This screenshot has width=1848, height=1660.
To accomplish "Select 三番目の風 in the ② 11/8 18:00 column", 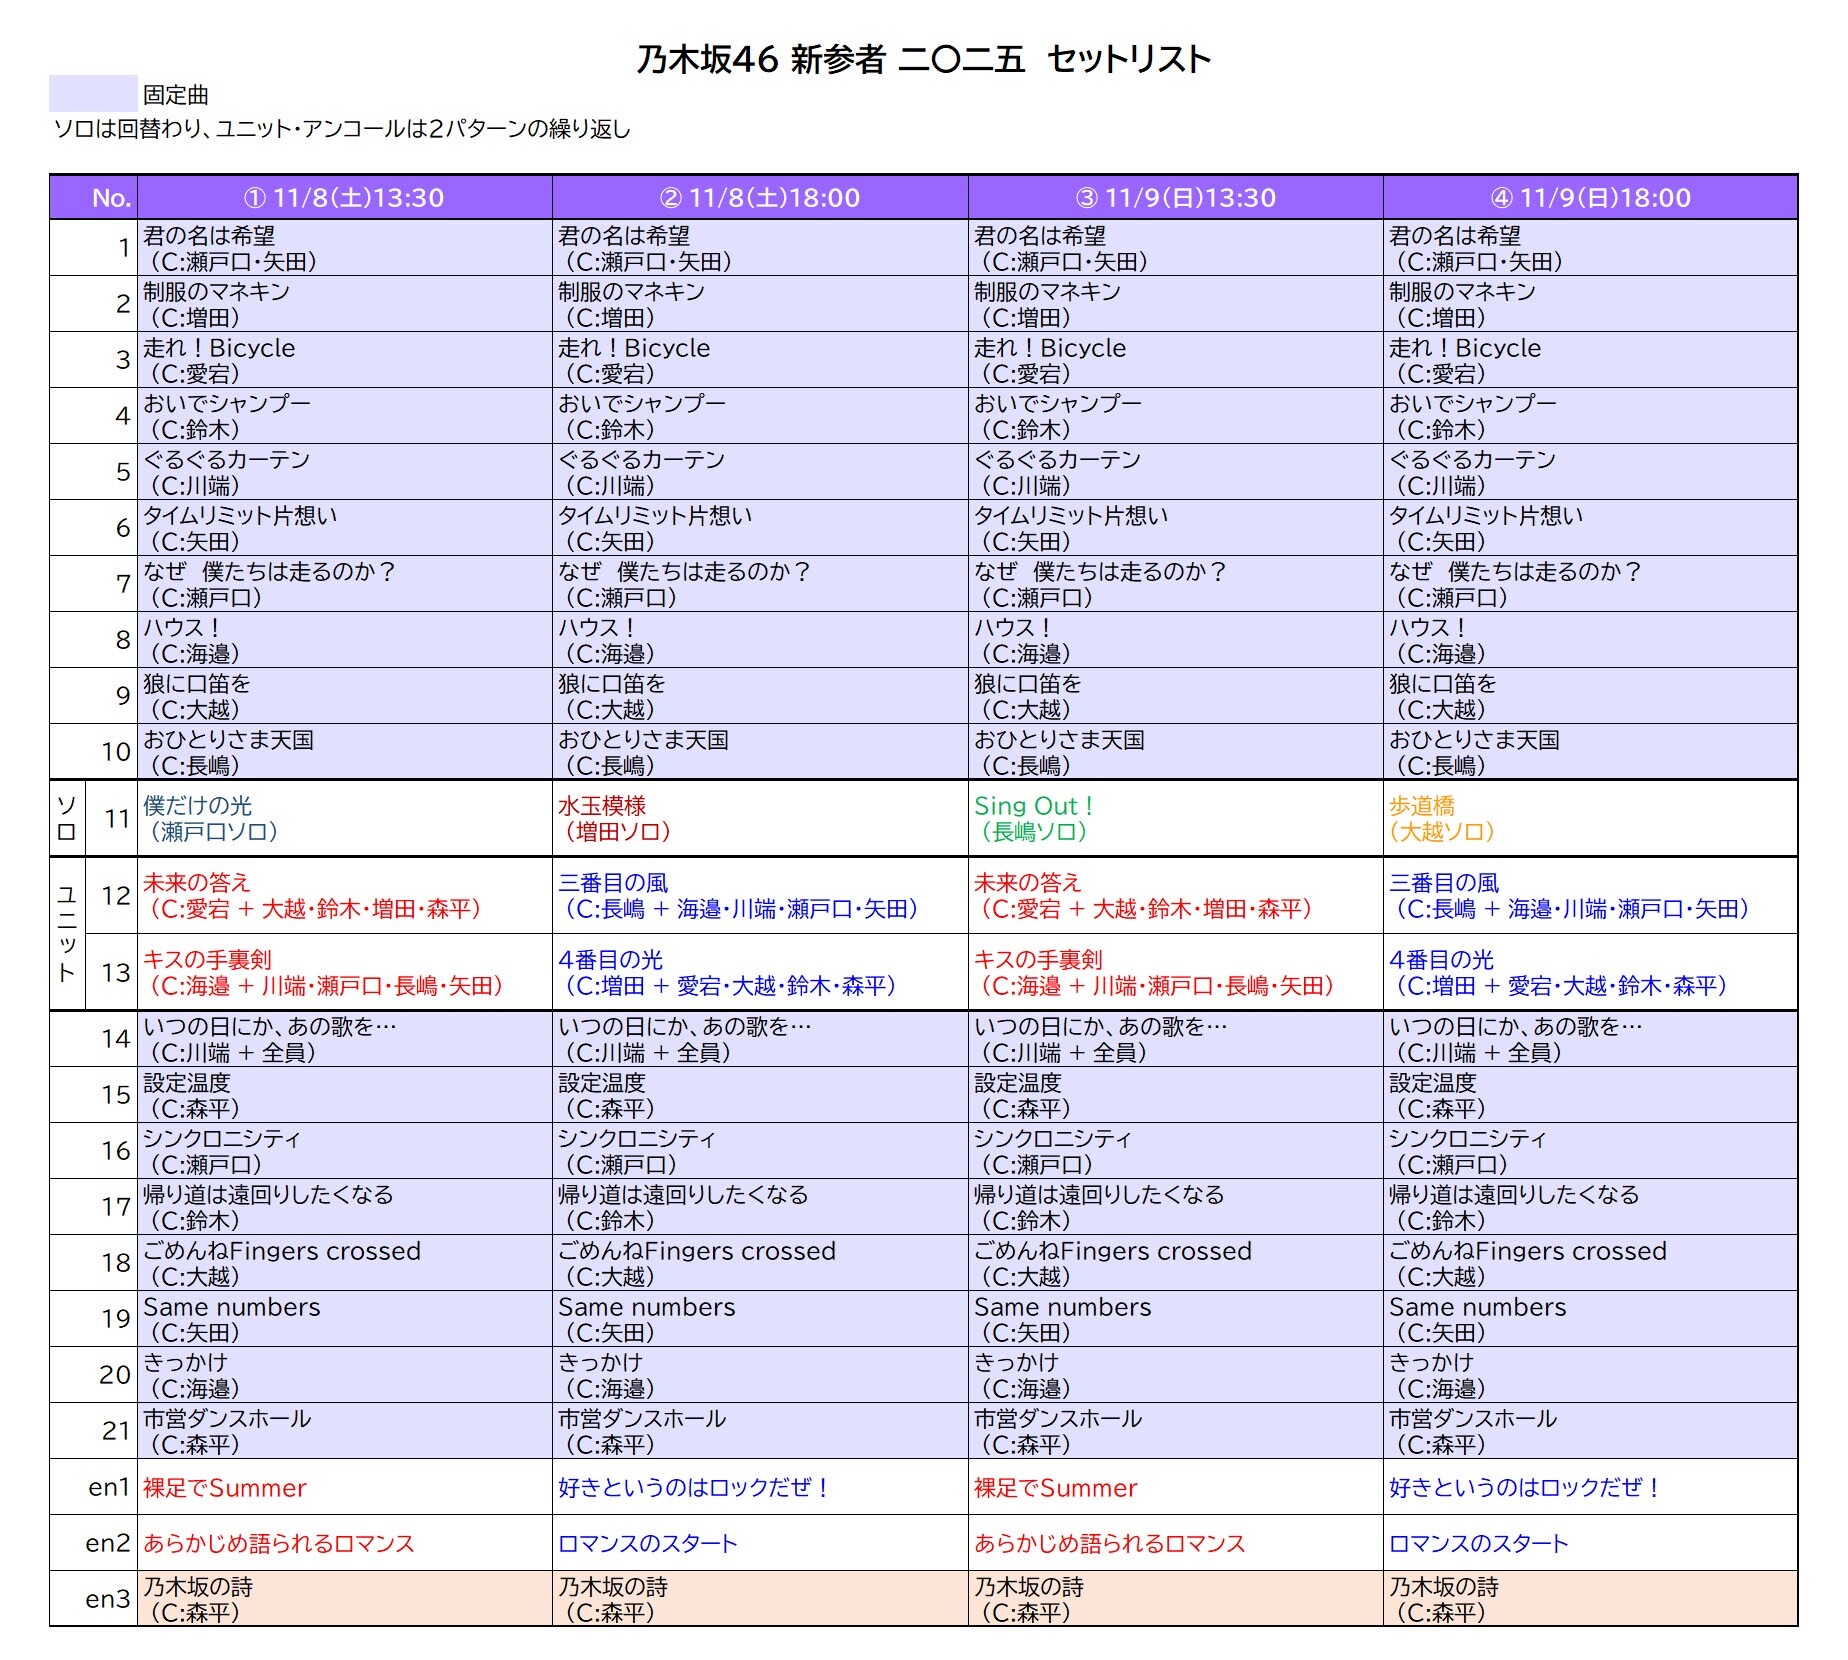I will click(x=760, y=895).
